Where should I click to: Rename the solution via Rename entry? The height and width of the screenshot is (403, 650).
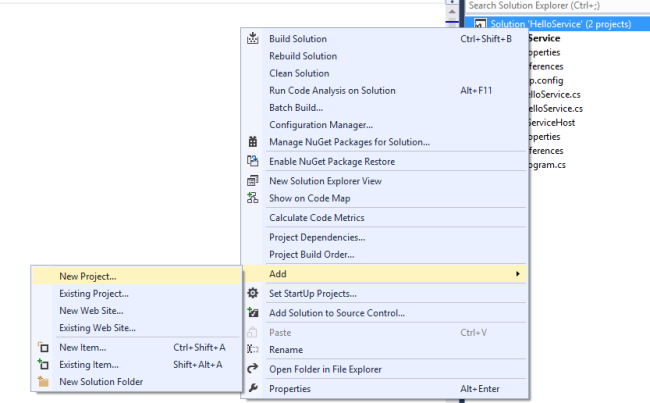point(286,350)
